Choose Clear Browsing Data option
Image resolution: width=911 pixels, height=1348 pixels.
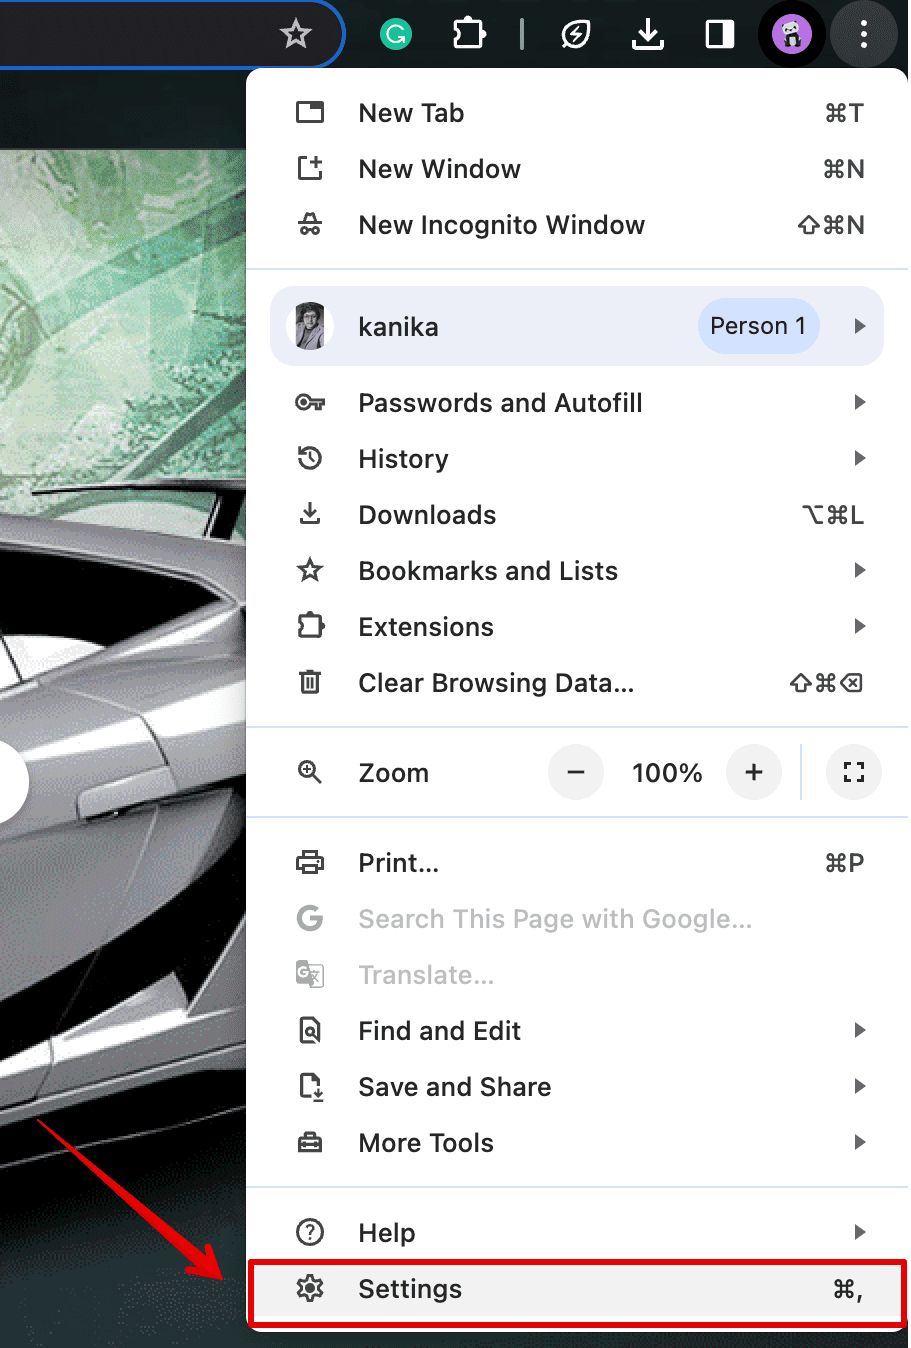tap(496, 683)
